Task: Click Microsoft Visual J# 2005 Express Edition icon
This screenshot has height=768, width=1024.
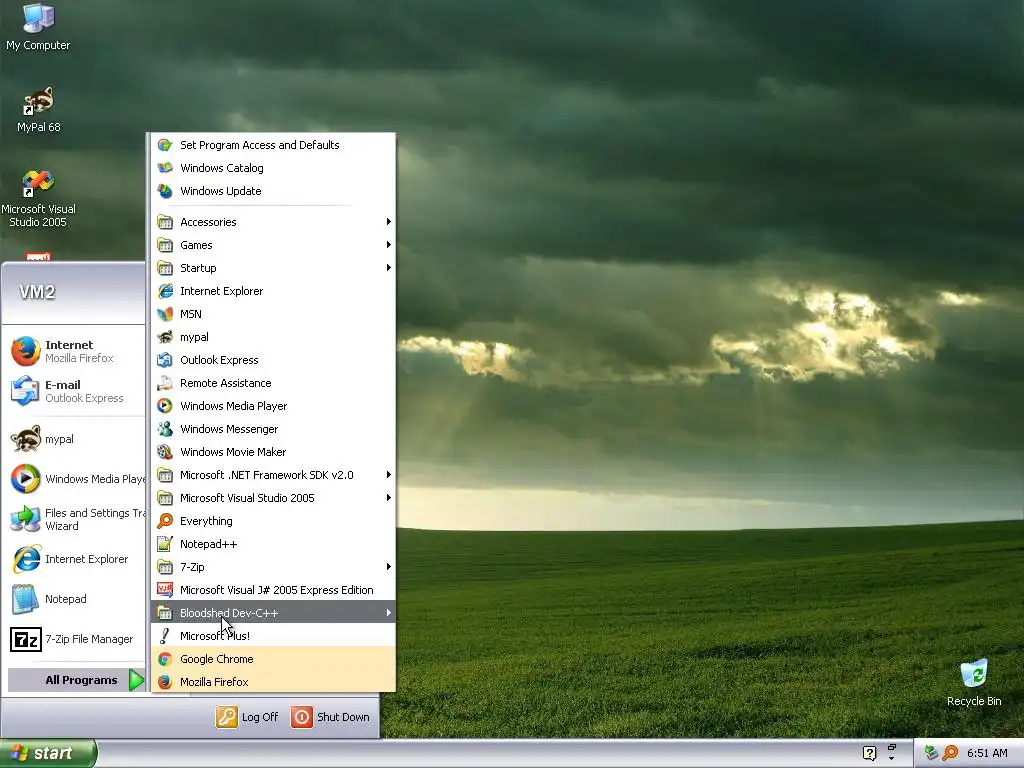Action: pos(165,590)
